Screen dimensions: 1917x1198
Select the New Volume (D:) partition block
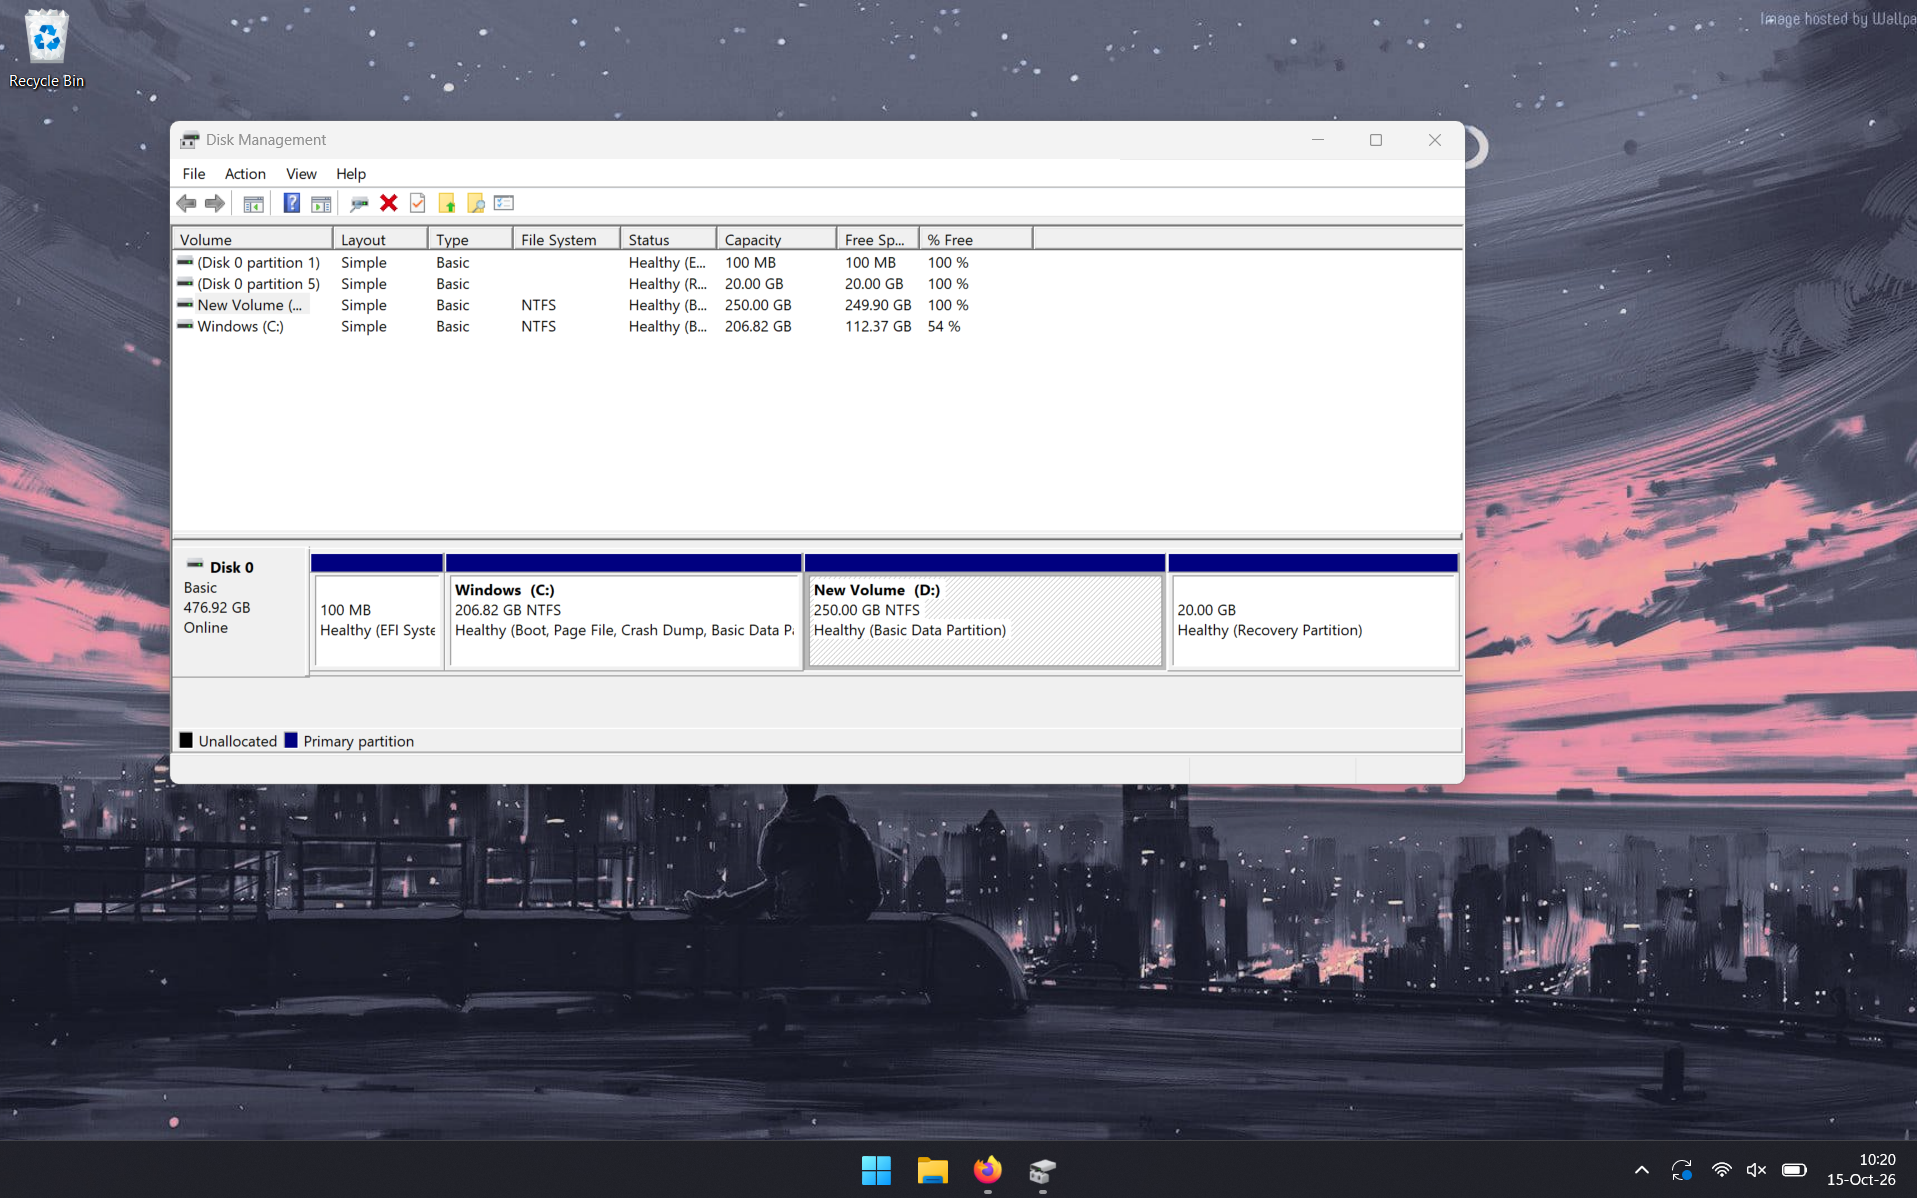[985, 611]
